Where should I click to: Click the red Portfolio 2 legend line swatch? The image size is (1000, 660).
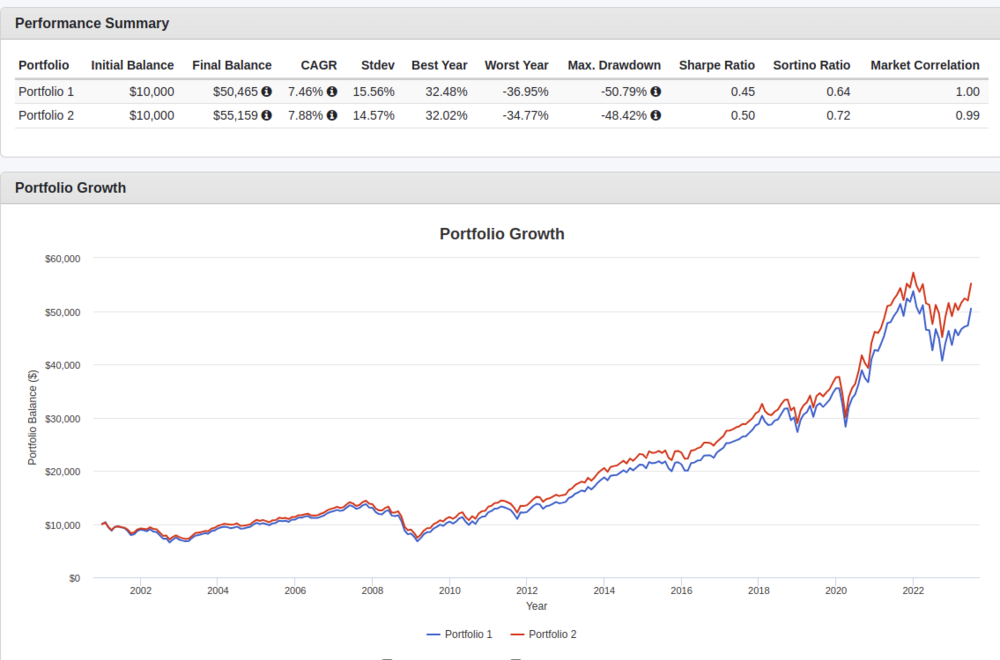click(517, 634)
